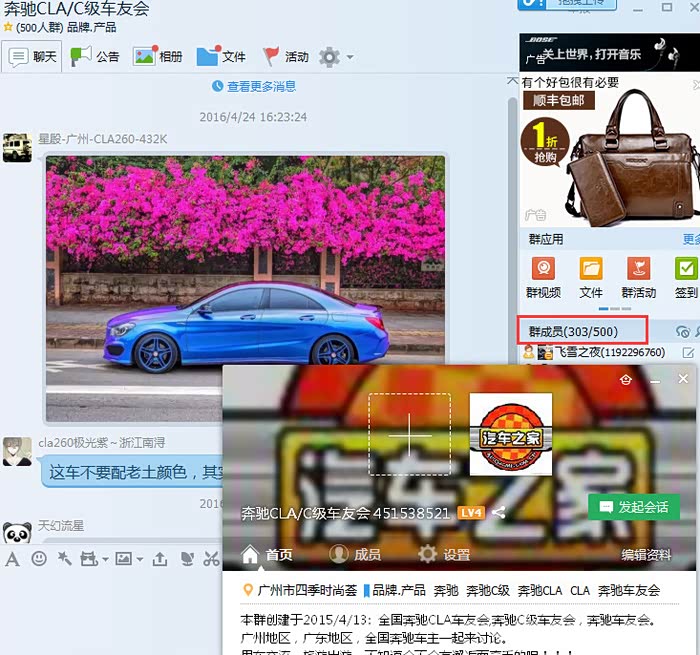Click the 奔驰CLA tag

[540, 590]
